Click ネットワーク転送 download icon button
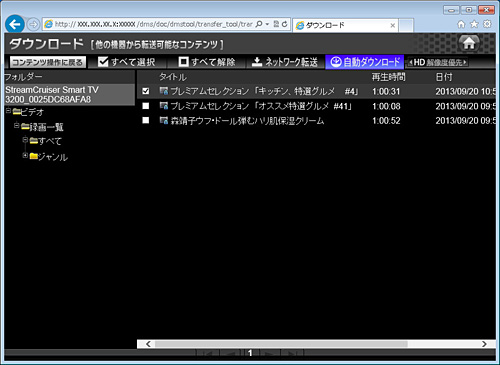Image resolution: width=500 pixels, height=365 pixels. tap(285, 62)
